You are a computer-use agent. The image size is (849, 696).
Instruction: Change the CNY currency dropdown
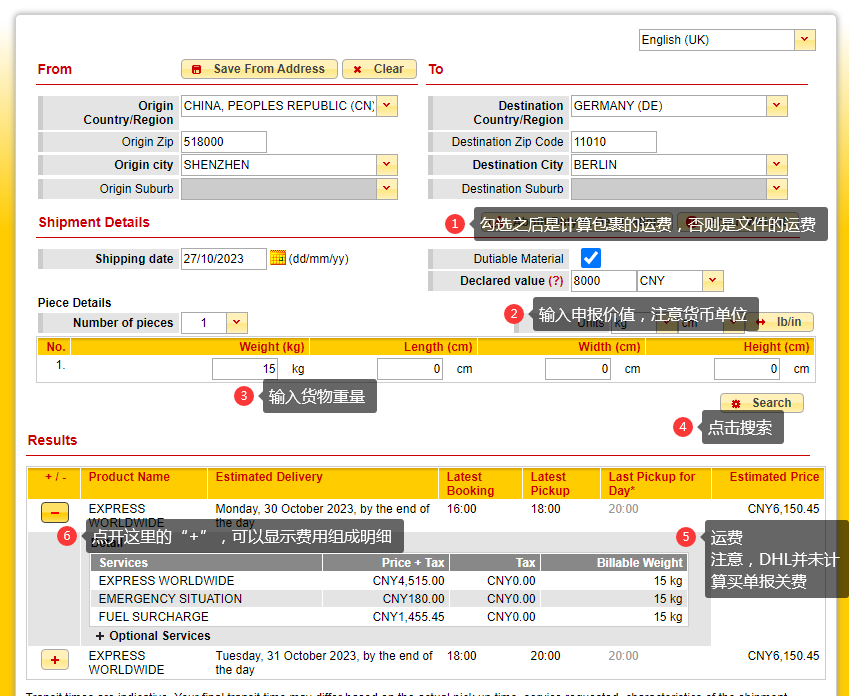click(x=712, y=281)
